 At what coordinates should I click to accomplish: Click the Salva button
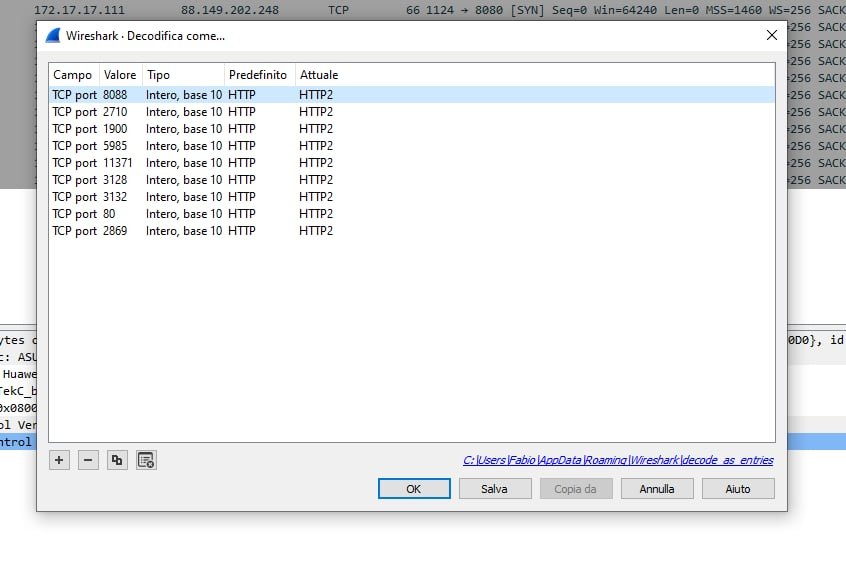pyautogui.click(x=495, y=489)
